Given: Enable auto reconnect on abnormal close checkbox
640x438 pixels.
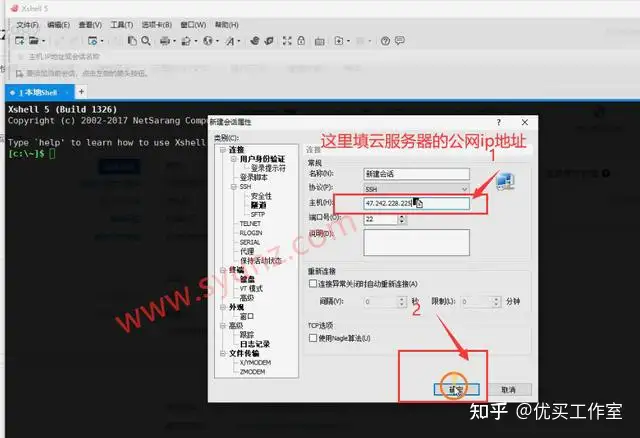Looking at the screenshot, I should point(313,283).
